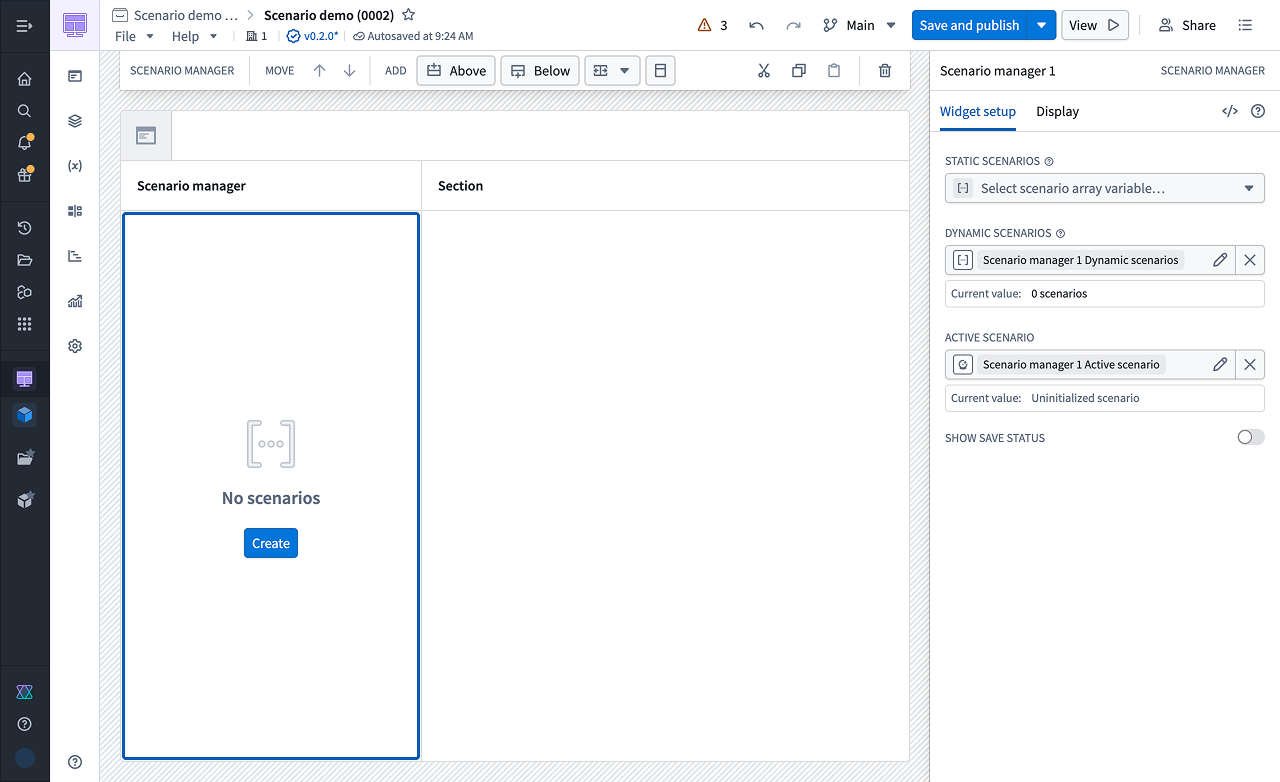Click the Share button
This screenshot has height=782, width=1280.
click(1187, 25)
